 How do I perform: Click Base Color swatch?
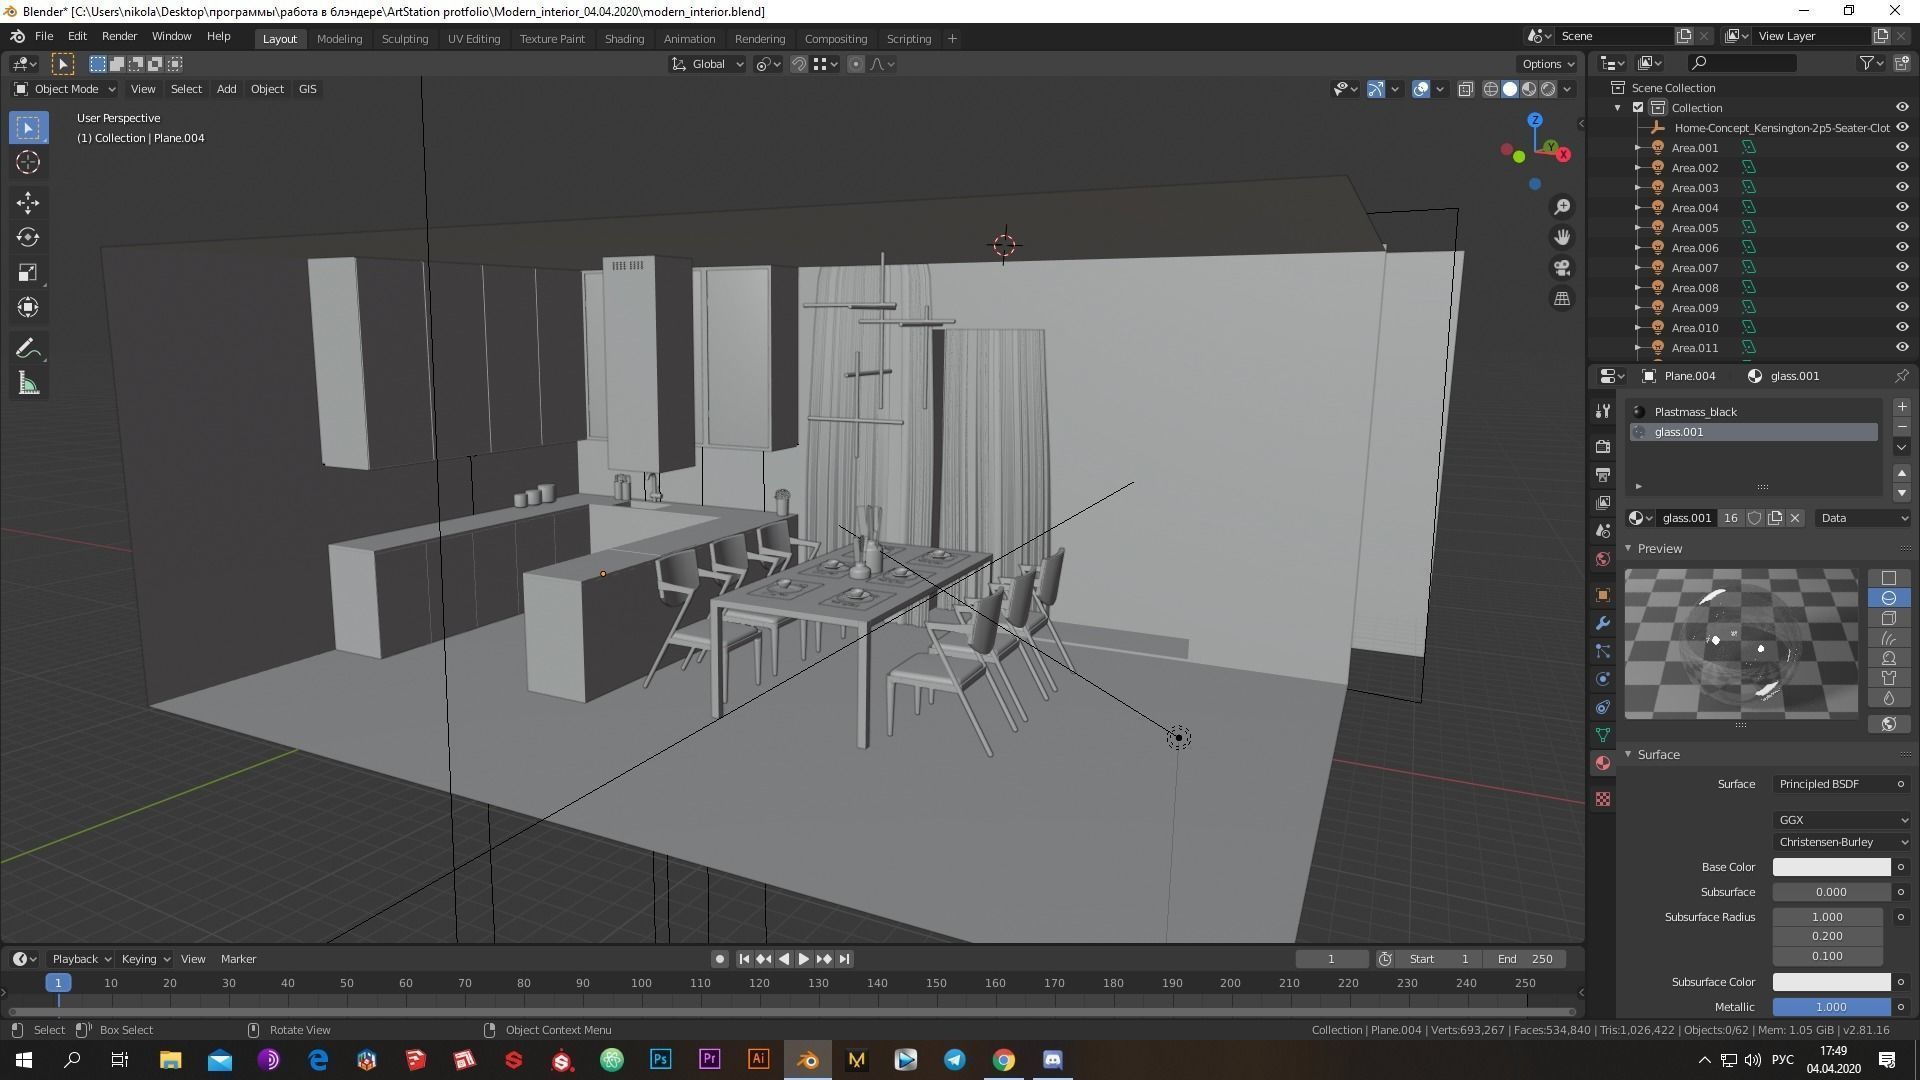pos(1831,867)
